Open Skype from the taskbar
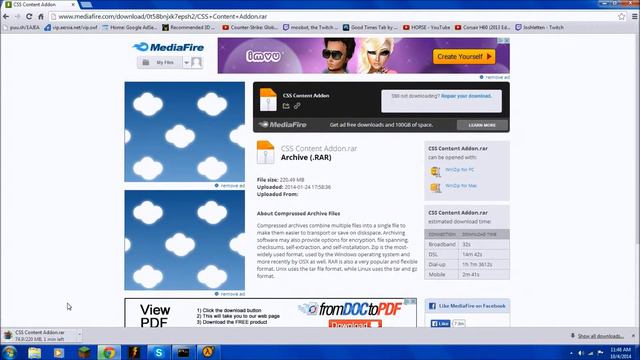The image size is (640, 360). [x=158, y=352]
